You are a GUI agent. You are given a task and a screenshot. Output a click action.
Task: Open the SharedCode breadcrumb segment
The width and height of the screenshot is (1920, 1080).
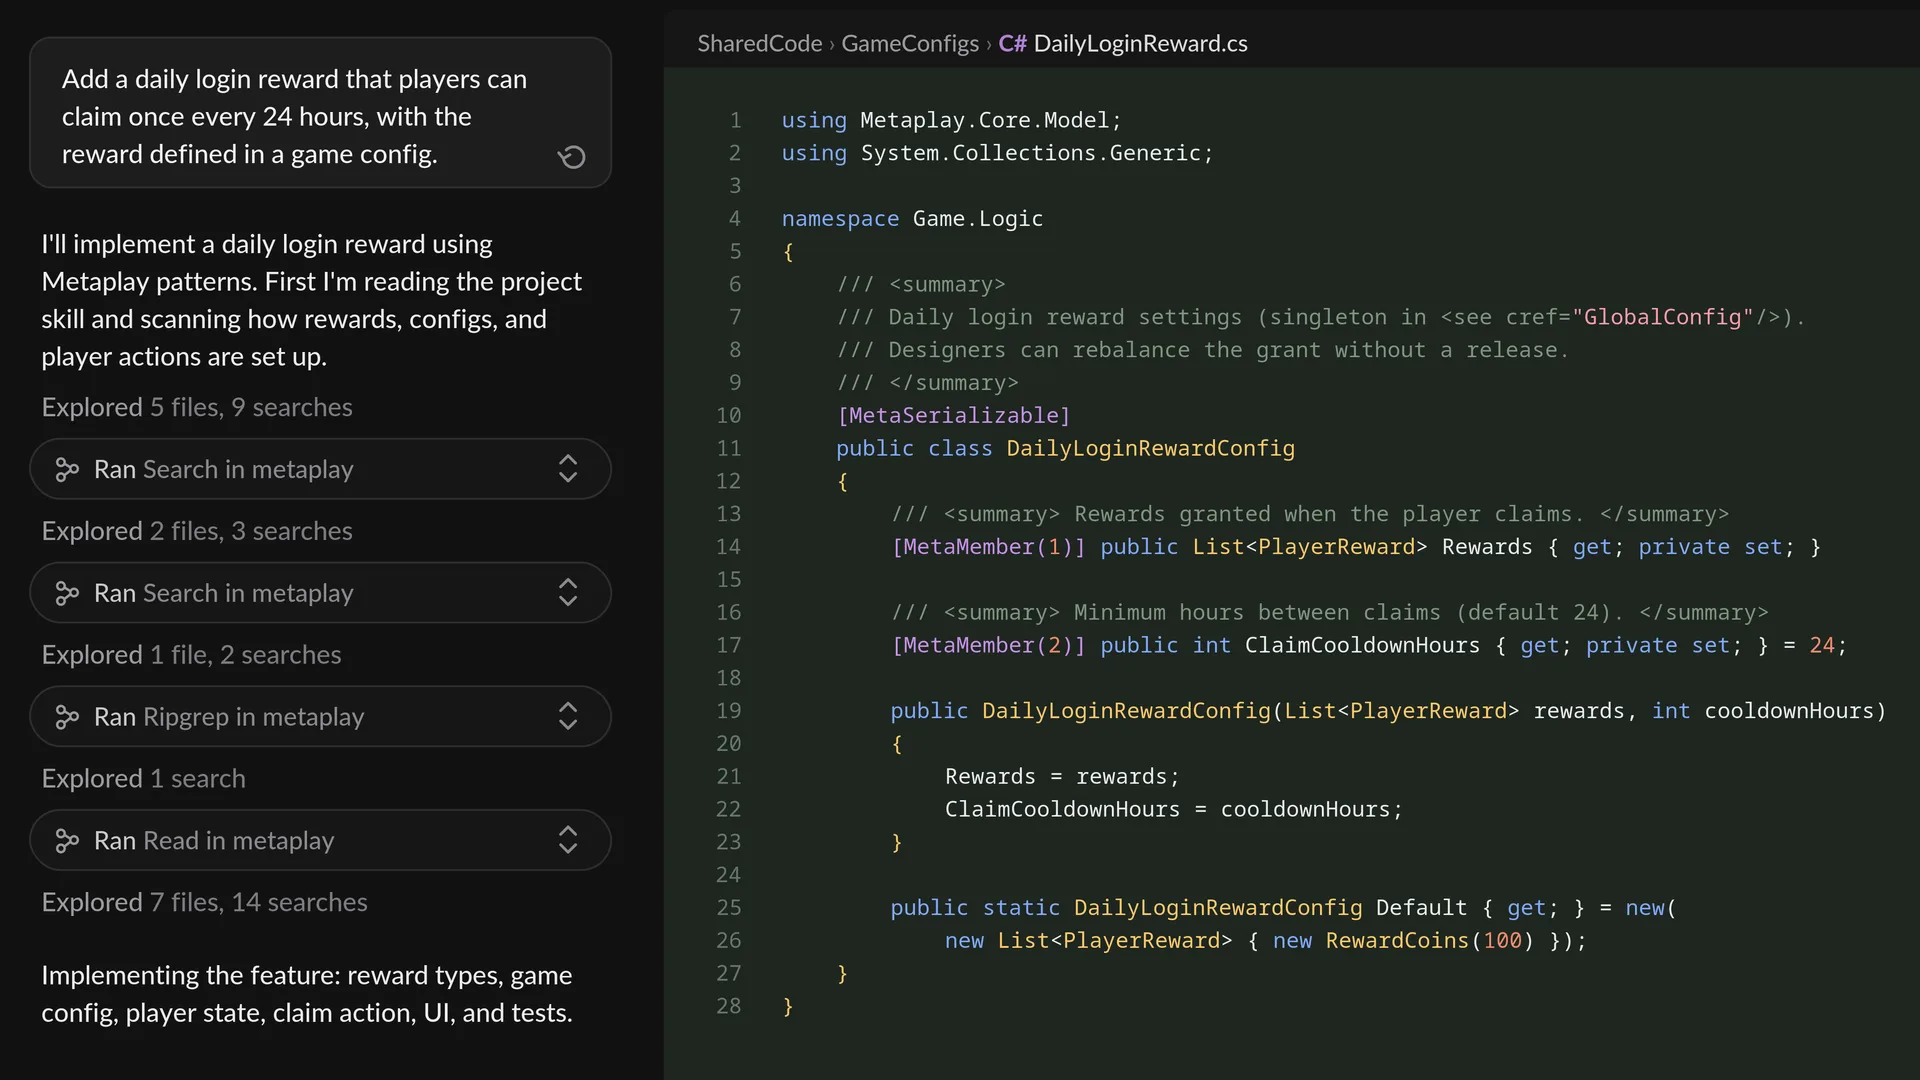click(x=759, y=44)
